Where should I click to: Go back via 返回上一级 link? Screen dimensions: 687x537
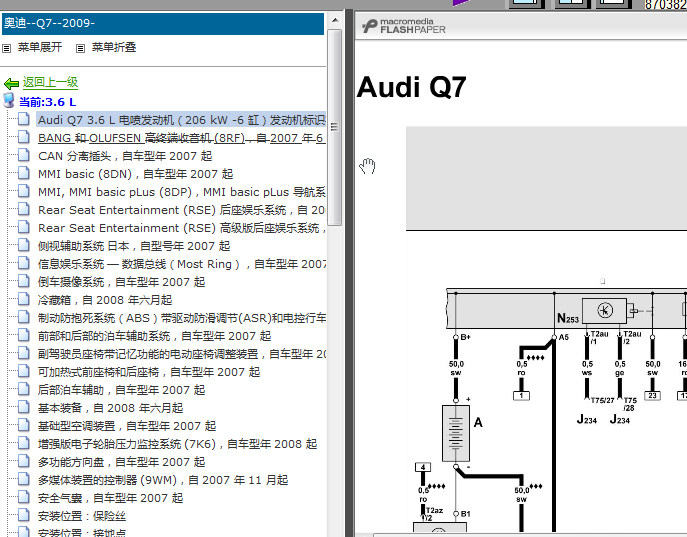coord(50,82)
